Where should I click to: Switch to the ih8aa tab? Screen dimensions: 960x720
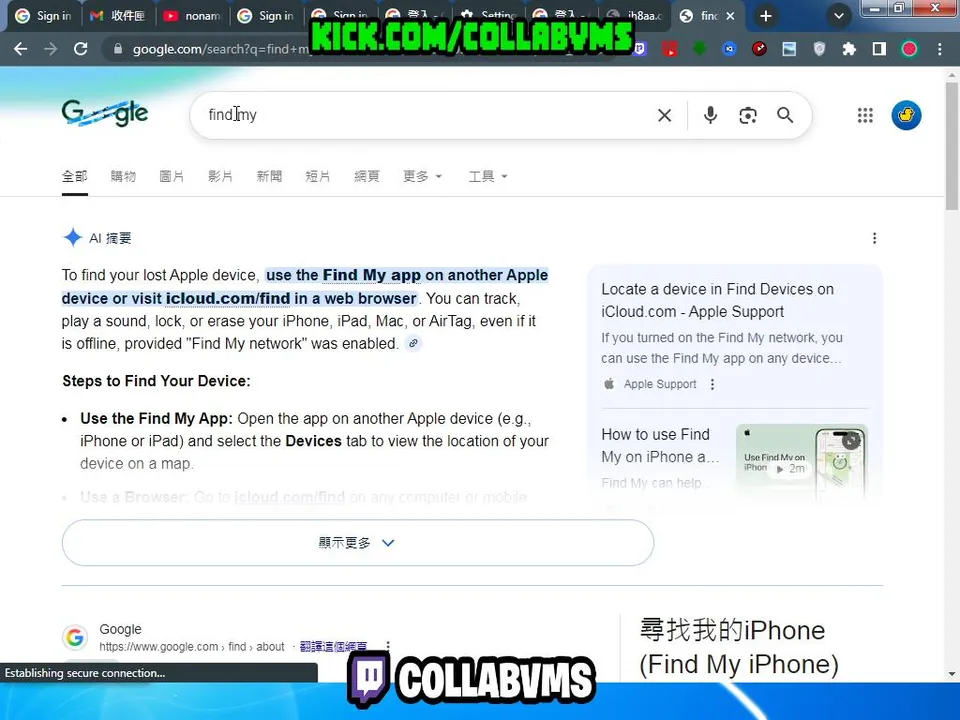click(634, 16)
